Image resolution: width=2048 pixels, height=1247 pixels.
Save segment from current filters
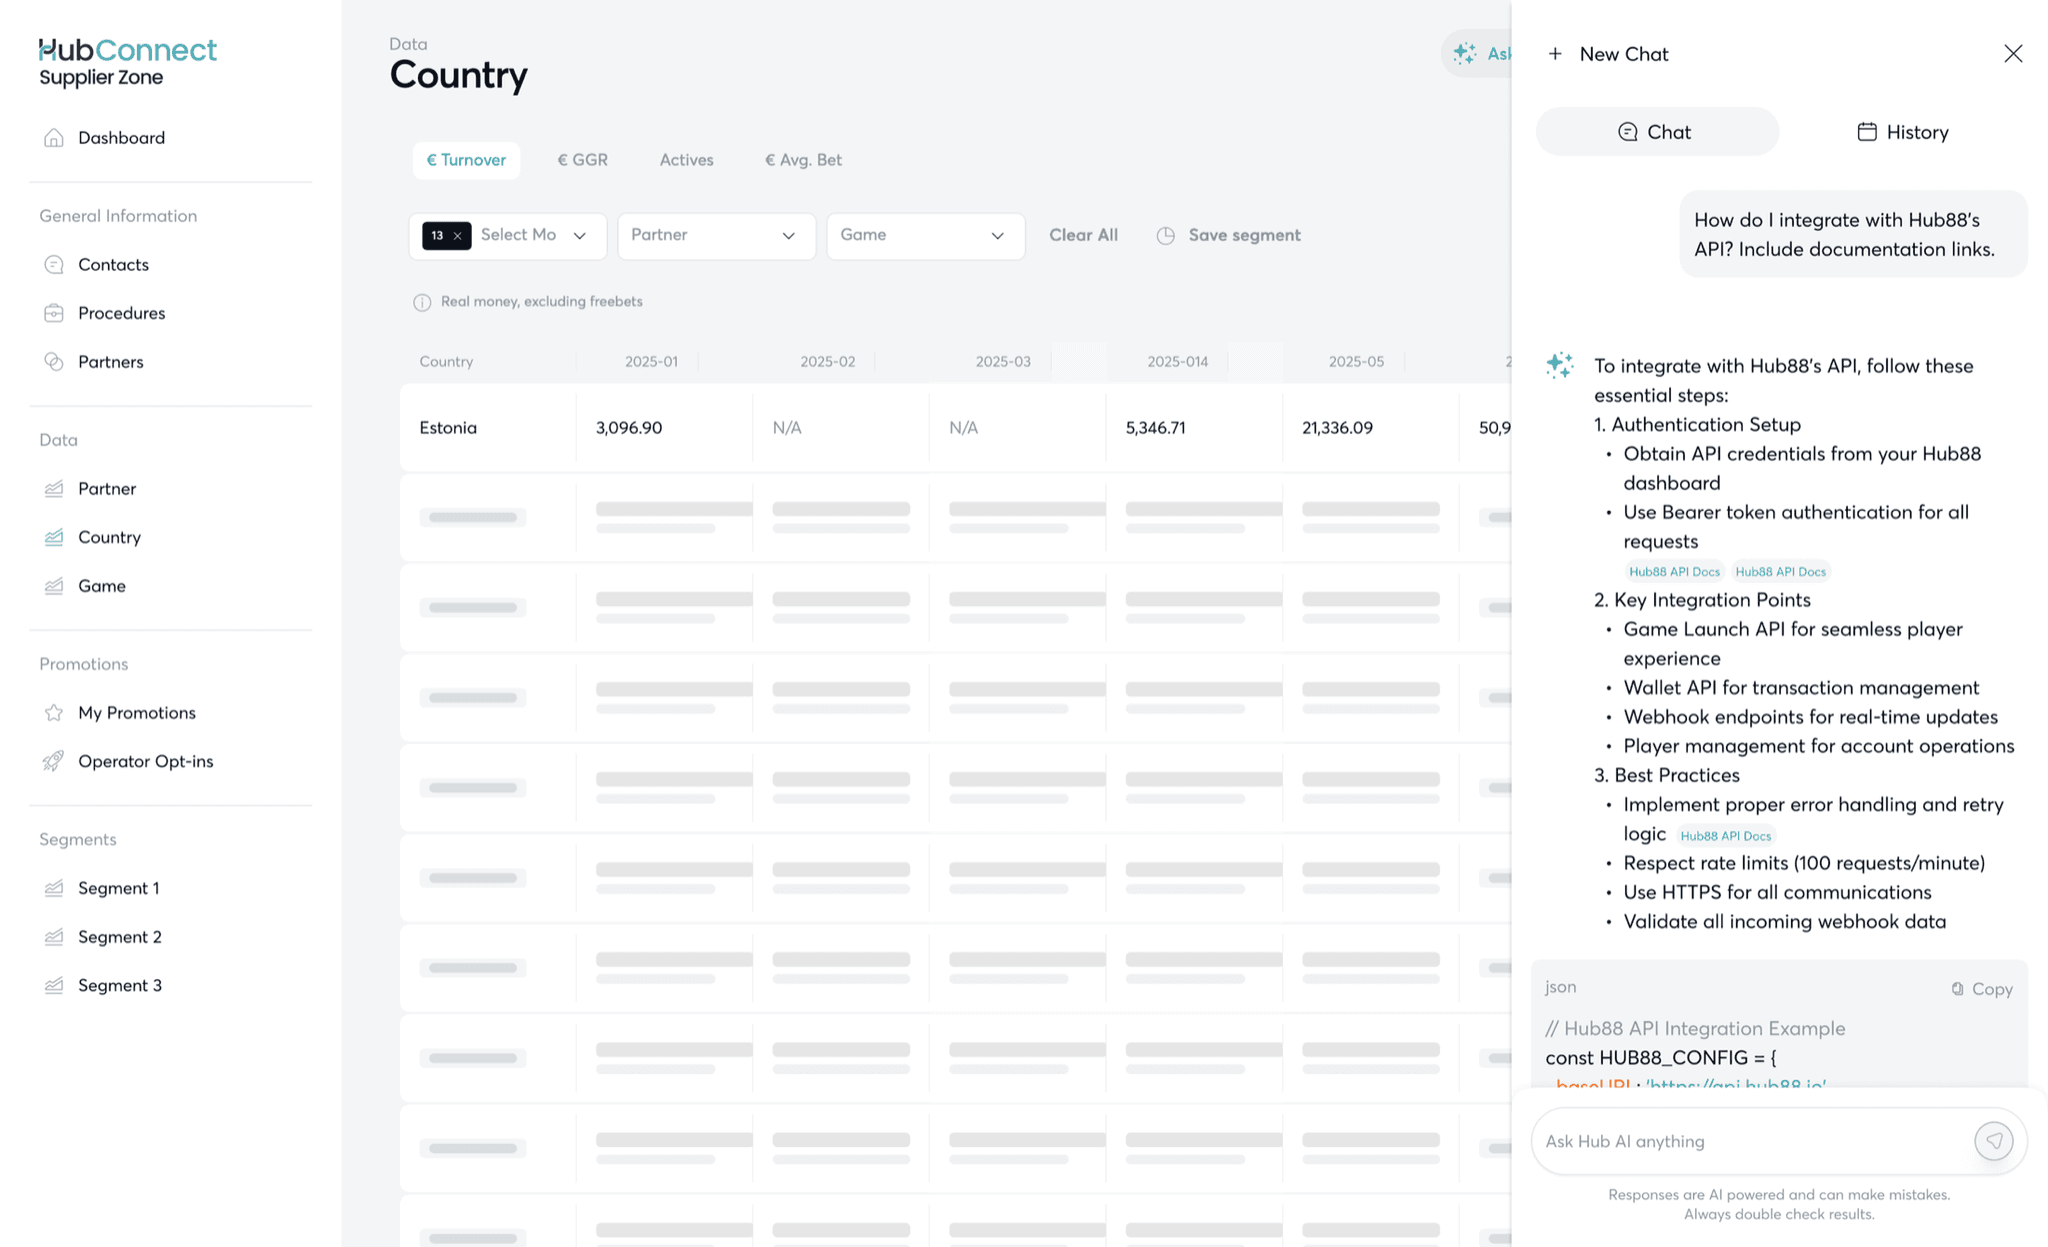point(1228,235)
